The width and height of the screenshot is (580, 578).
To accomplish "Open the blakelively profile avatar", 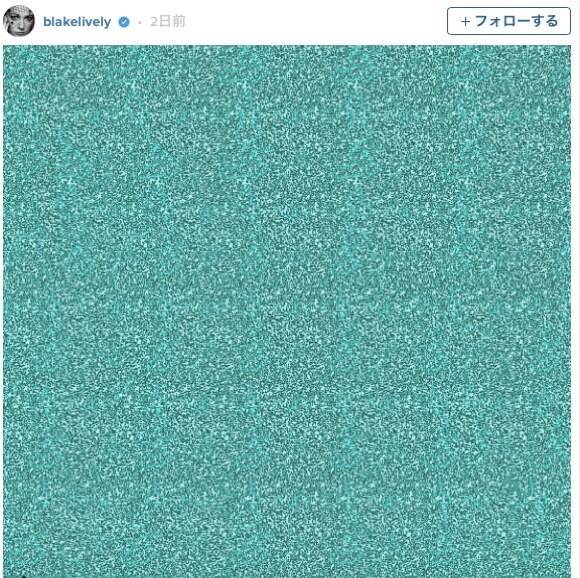I will click(19, 21).
